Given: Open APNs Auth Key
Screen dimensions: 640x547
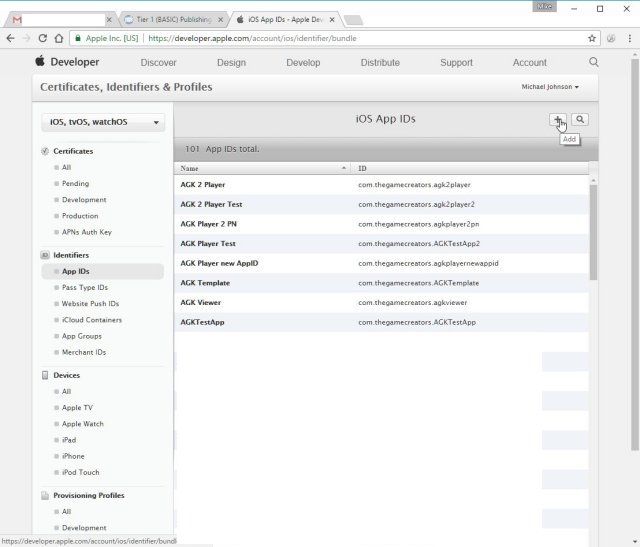Looking at the screenshot, I should click(x=87, y=232).
